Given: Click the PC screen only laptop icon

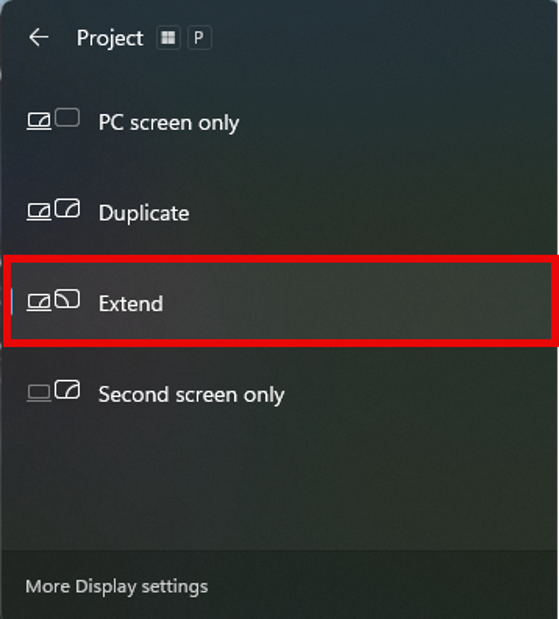Looking at the screenshot, I should tap(39, 121).
